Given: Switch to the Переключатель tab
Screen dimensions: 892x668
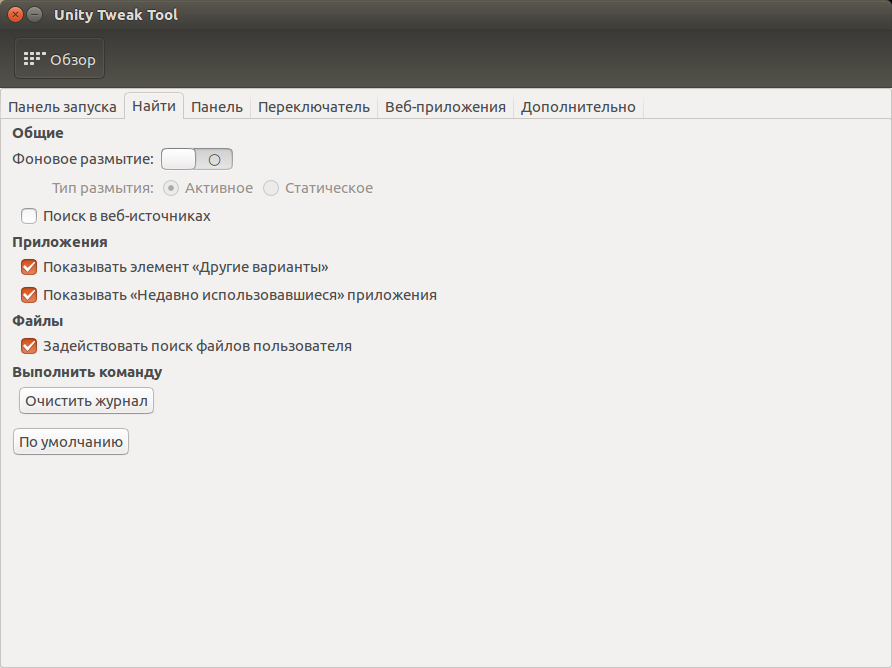Looking at the screenshot, I should pos(313,107).
